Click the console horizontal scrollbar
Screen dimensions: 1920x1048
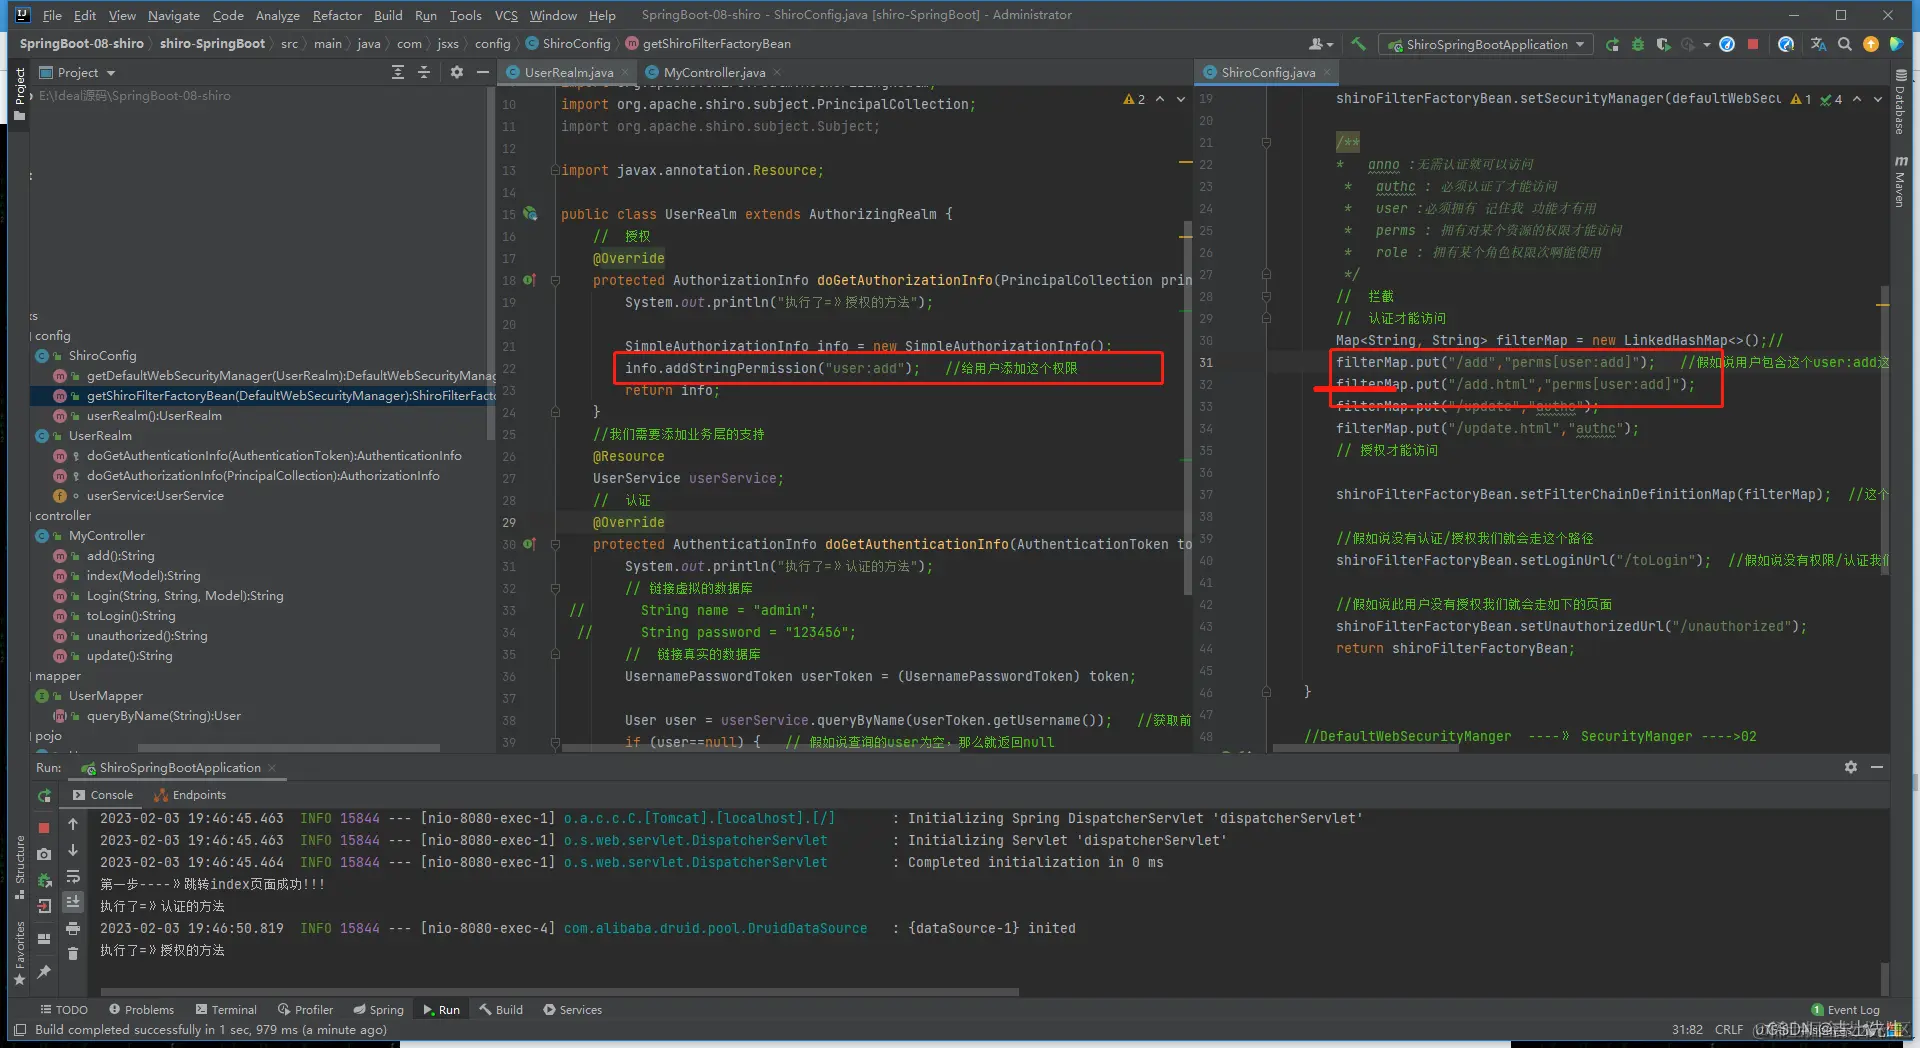559,992
